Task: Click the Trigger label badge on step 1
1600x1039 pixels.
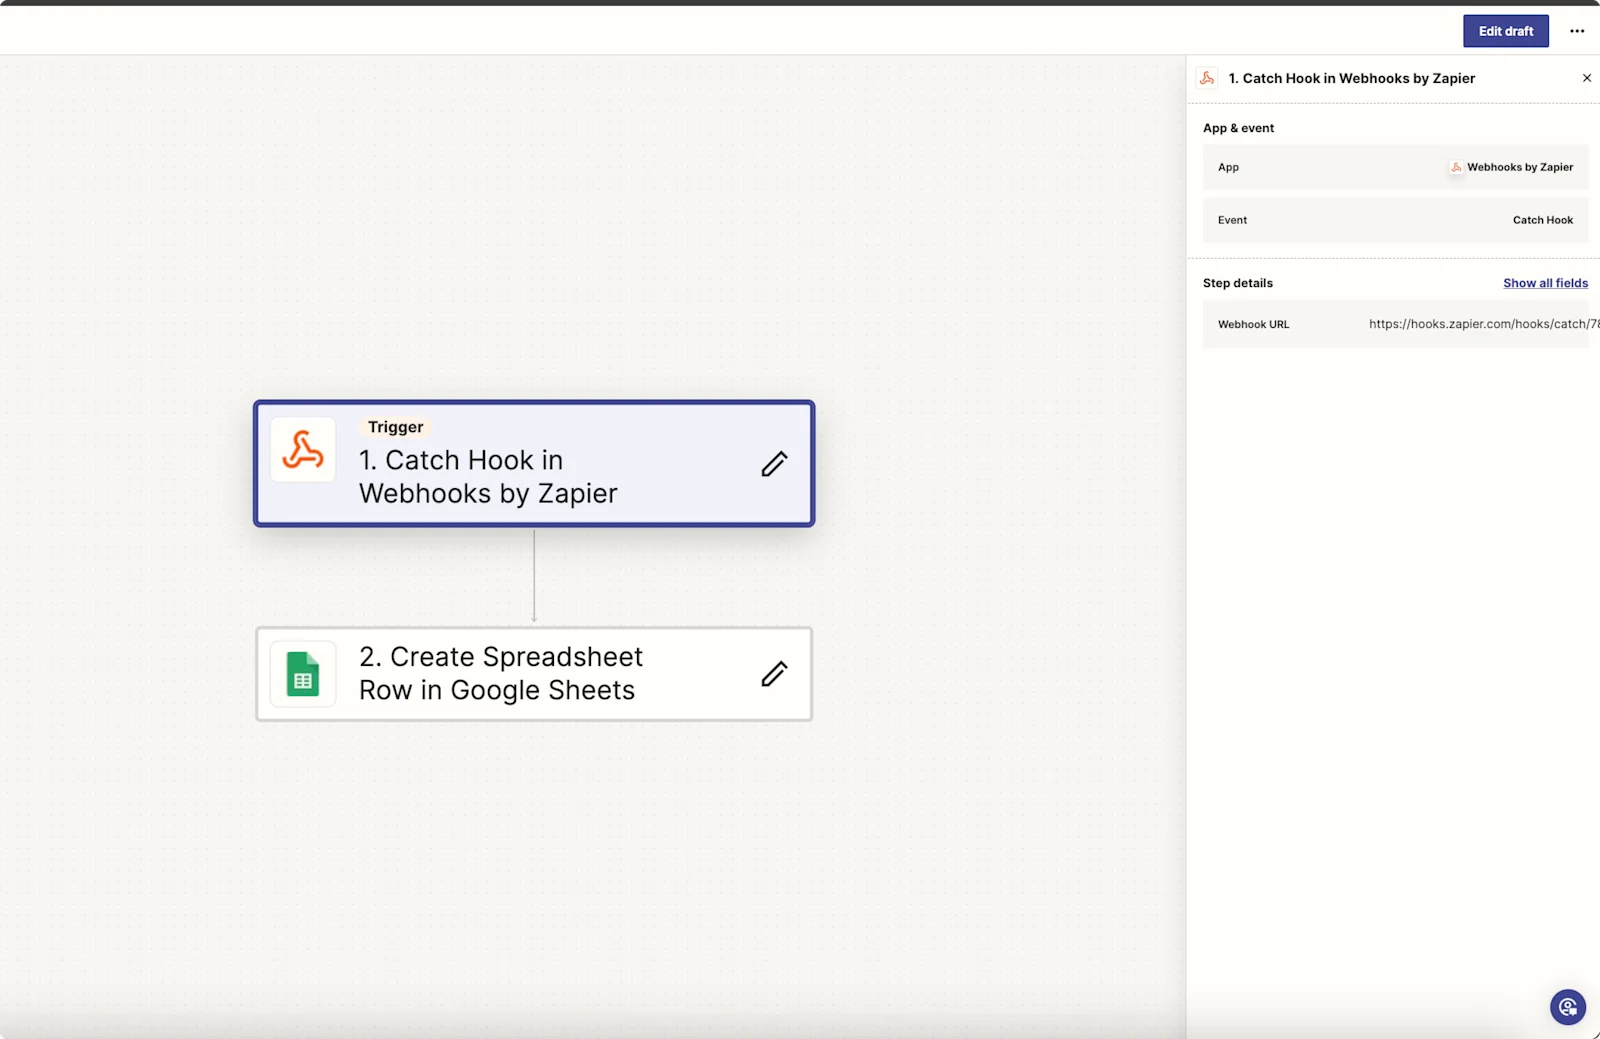Action: click(x=395, y=426)
